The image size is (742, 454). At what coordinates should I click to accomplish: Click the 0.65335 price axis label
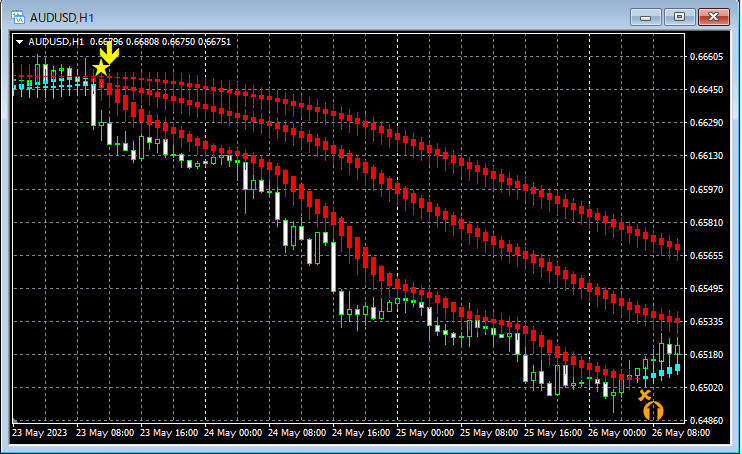[x=707, y=322]
